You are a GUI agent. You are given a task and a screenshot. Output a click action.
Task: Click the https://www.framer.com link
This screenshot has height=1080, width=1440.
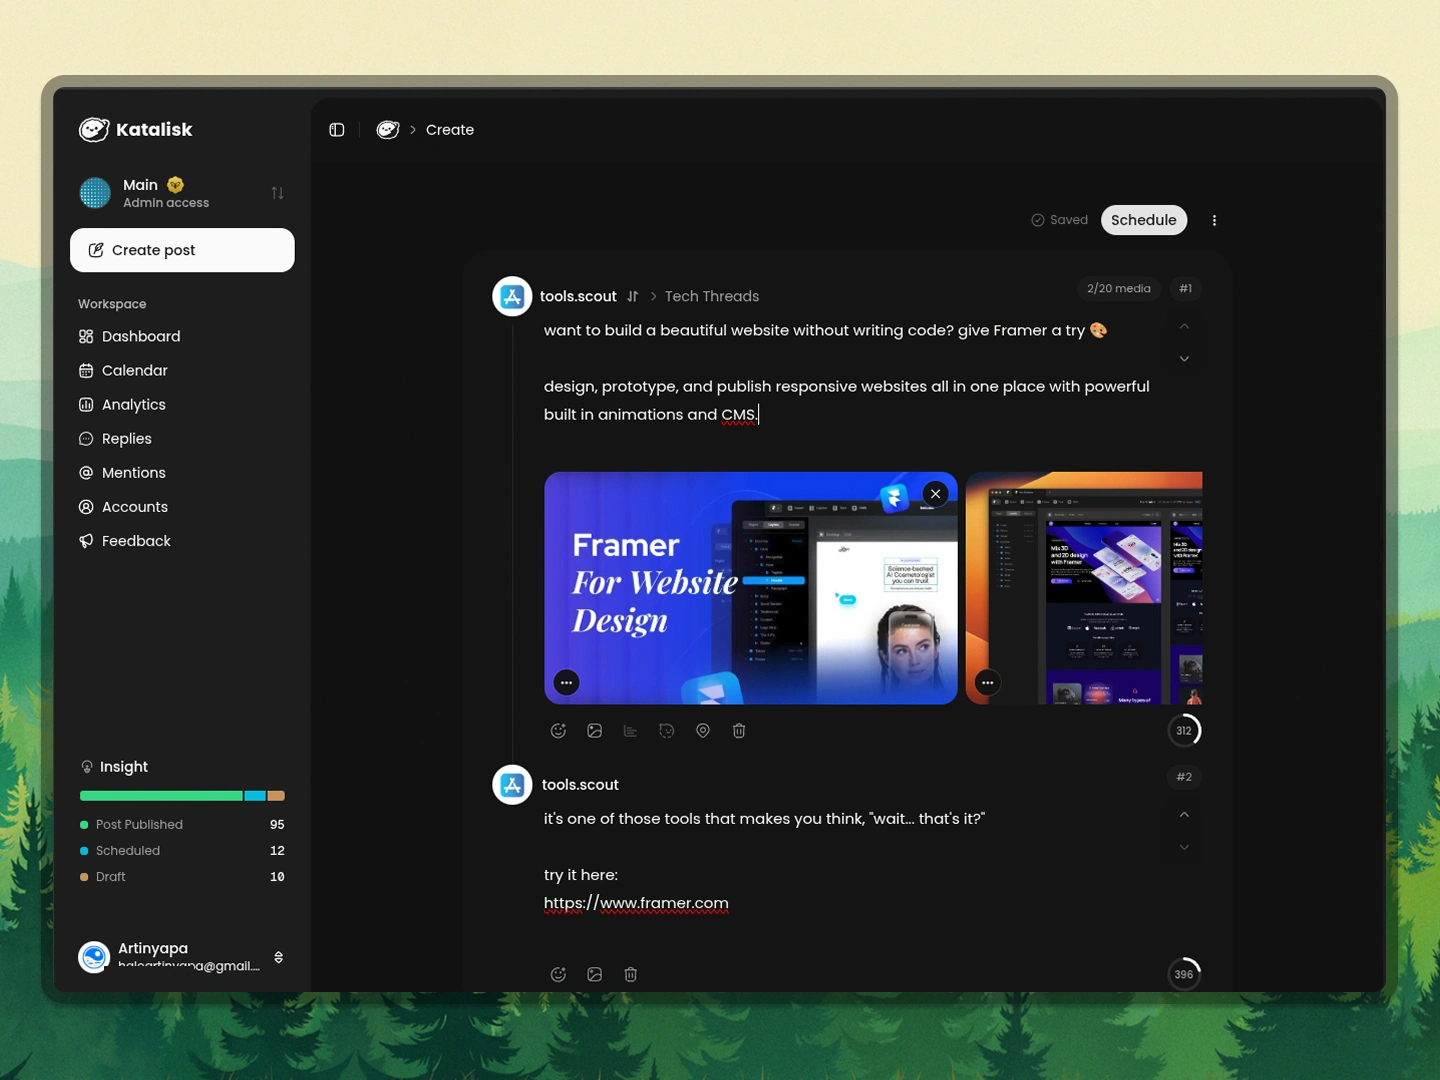[x=636, y=903]
